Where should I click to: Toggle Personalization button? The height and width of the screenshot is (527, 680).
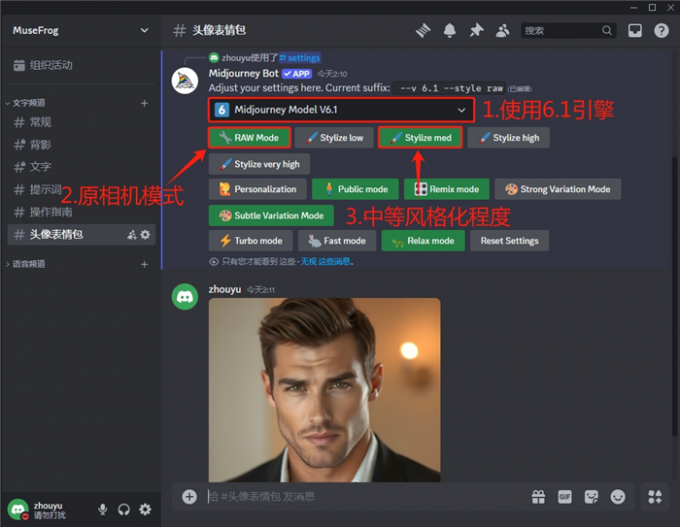[258, 189]
